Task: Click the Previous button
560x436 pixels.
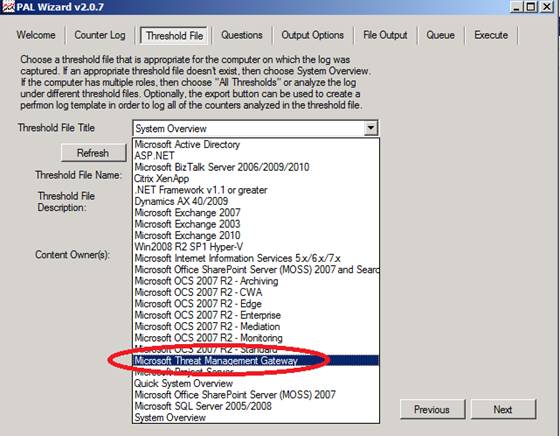Action: (432, 409)
